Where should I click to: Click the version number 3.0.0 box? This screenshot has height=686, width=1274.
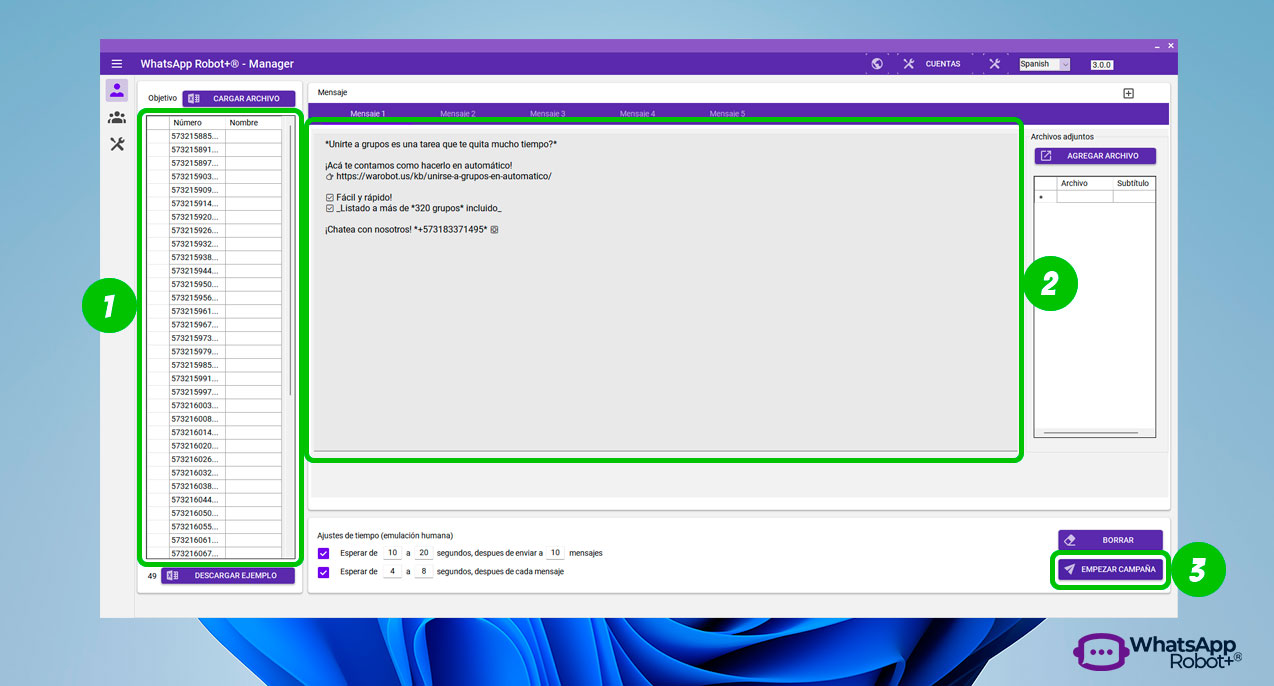pos(1101,65)
